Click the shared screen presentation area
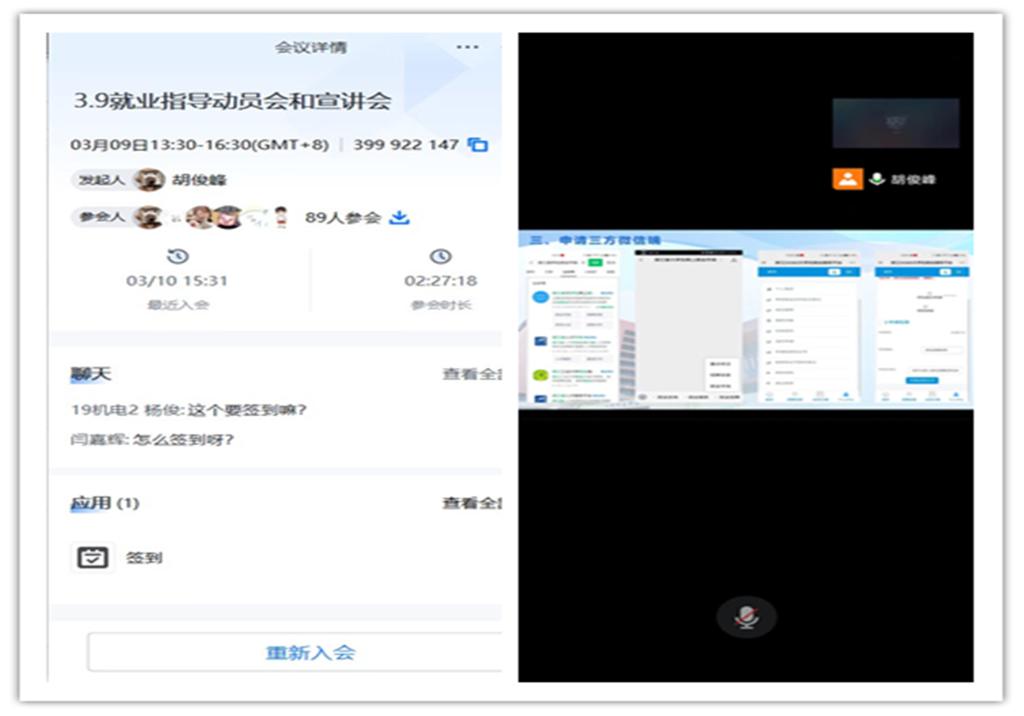Viewport: 1024px width, 716px height. click(x=745, y=320)
